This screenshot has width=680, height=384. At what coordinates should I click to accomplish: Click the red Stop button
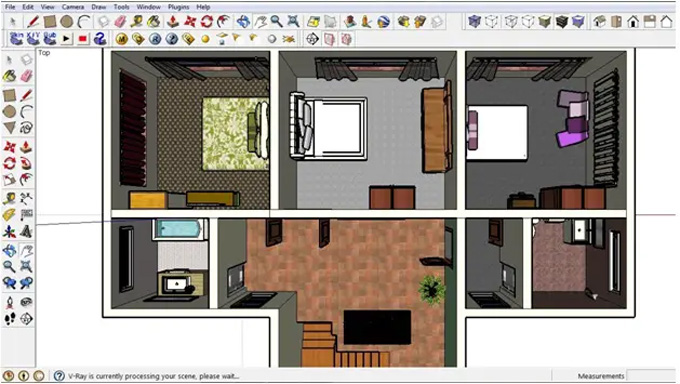coord(82,39)
